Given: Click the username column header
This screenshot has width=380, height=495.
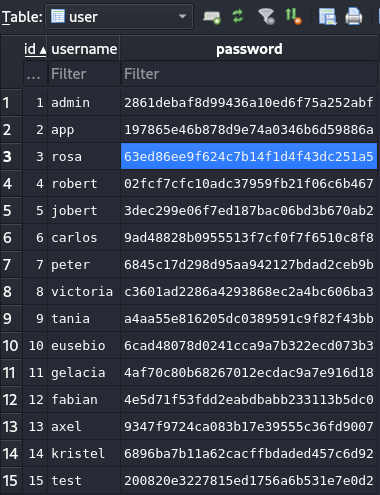Looking at the screenshot, I should pos(84,49).
